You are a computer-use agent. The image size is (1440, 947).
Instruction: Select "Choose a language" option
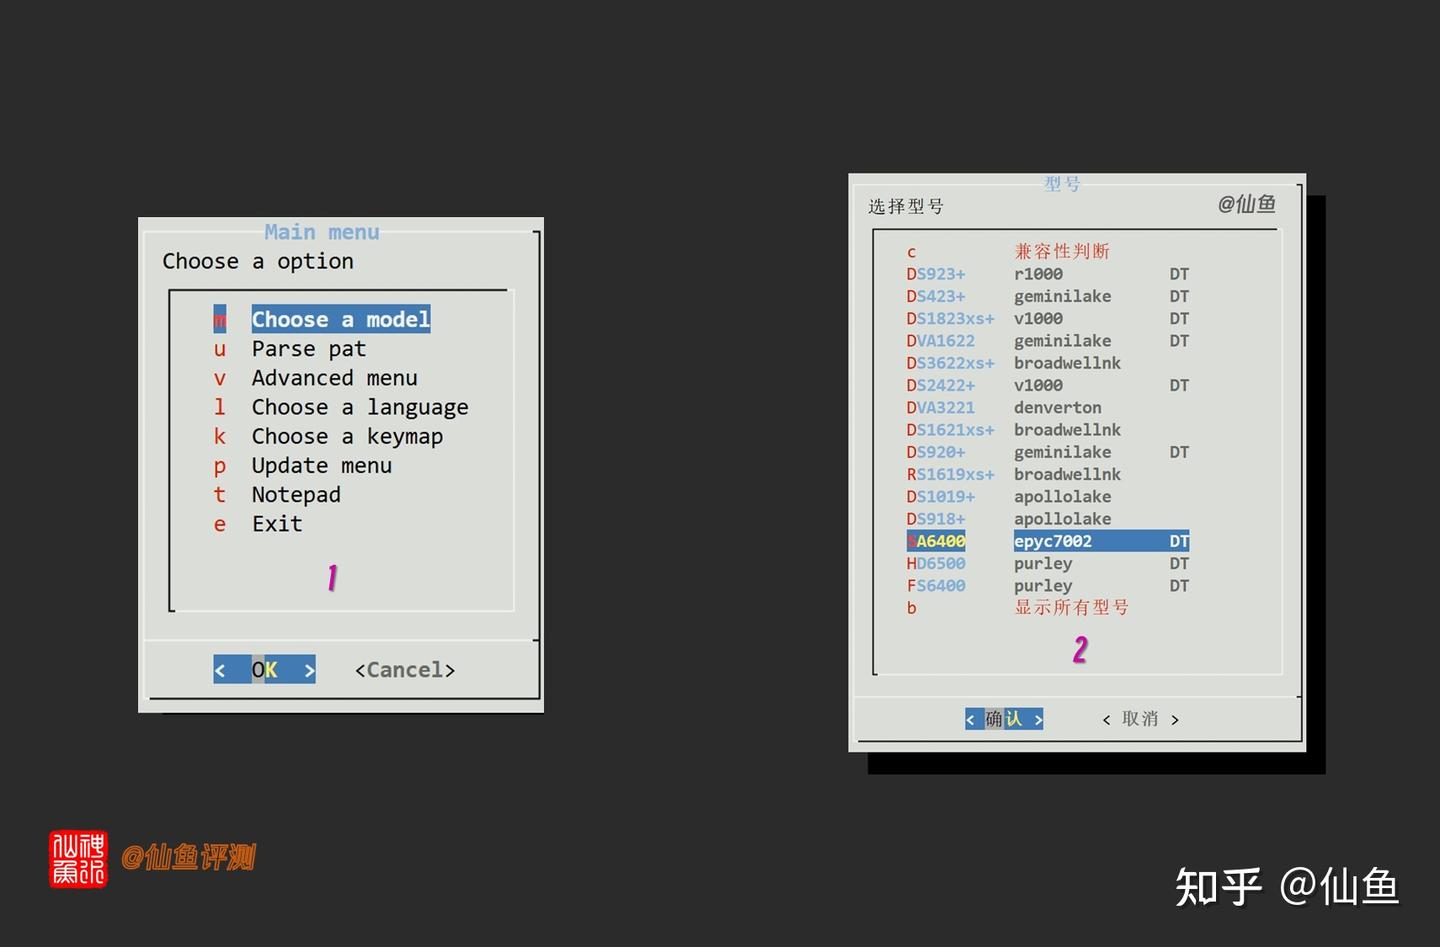click(x=341, y=407)
